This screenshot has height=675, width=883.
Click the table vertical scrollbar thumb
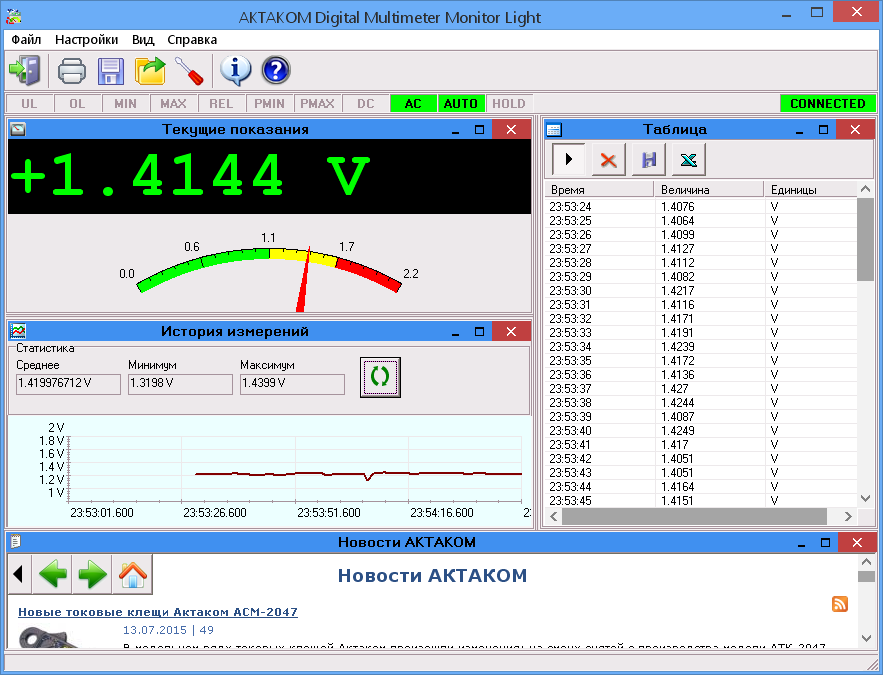pyautogui.click(x=866, y=240)
